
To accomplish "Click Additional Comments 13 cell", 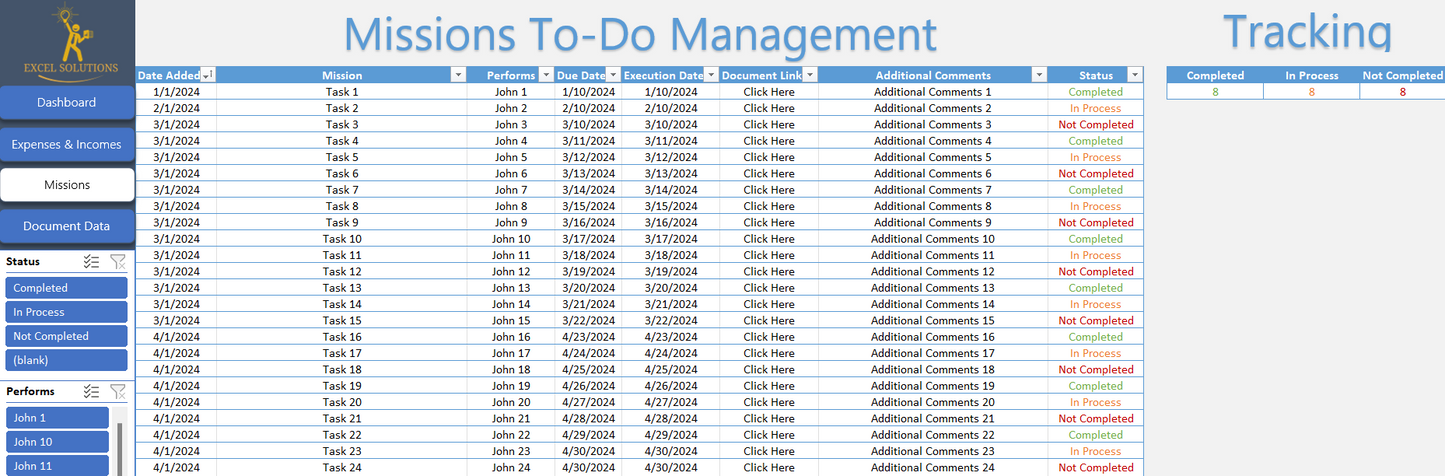I will 933,288.
